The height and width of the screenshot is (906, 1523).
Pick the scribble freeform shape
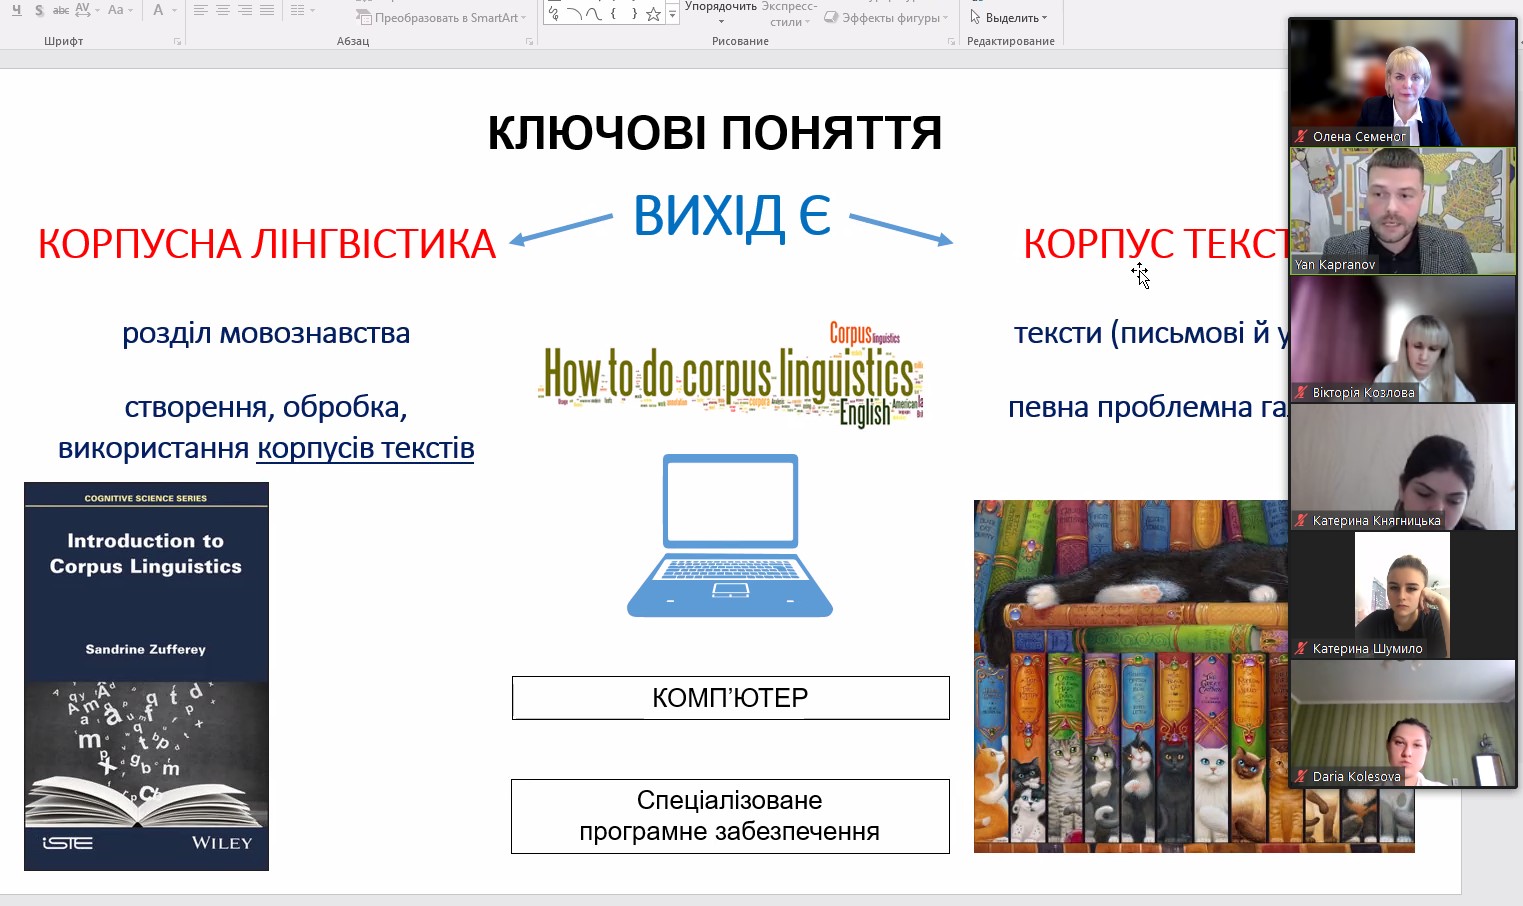pos(554,14)
